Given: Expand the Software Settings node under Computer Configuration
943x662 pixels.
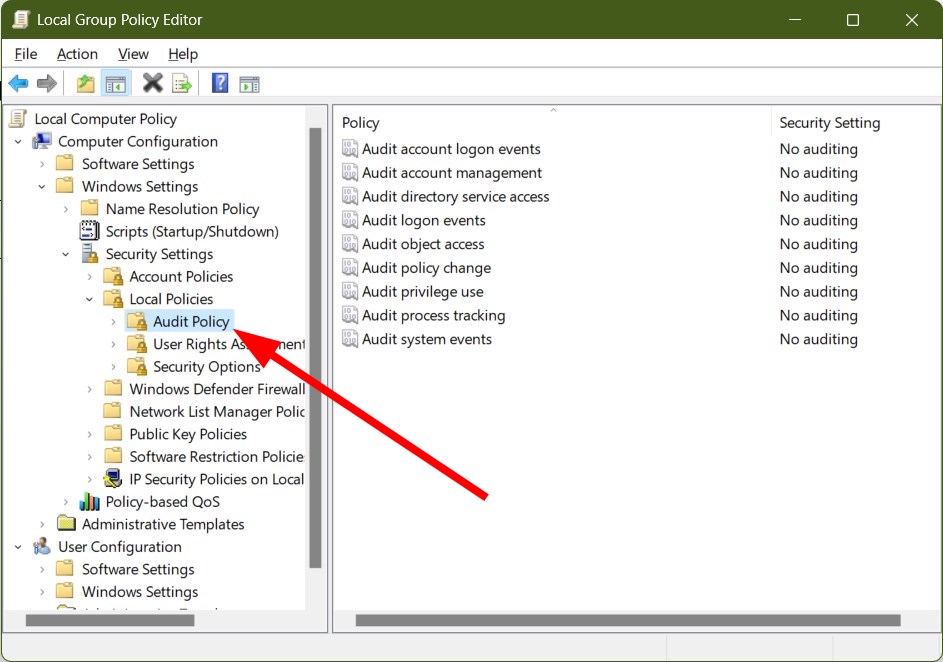Looking at the screenshot, I should (41, 164).
